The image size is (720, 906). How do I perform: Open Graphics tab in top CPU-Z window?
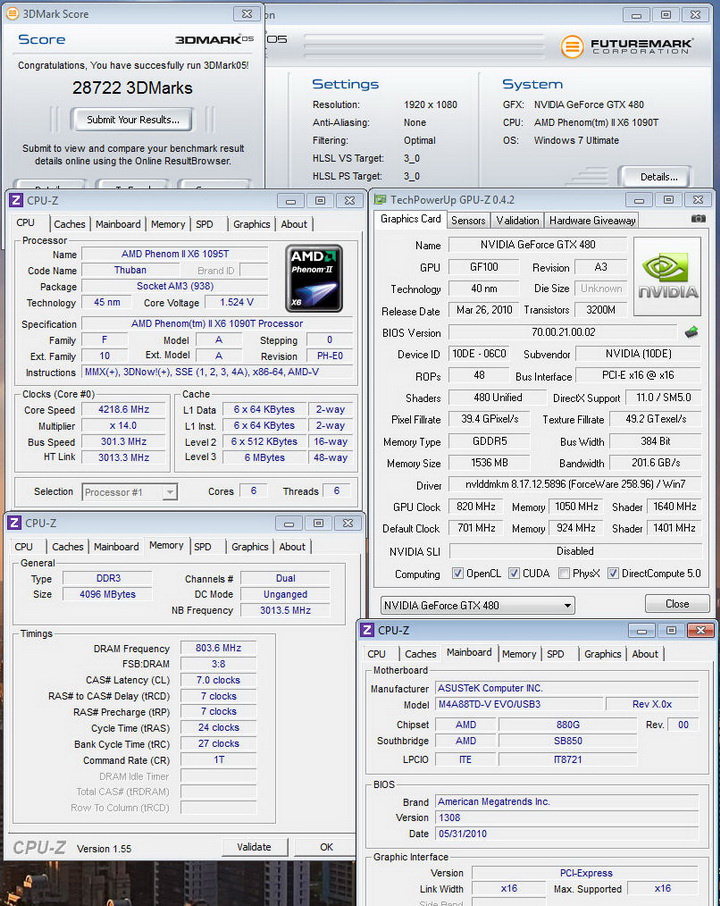click(x=251, y=224)
